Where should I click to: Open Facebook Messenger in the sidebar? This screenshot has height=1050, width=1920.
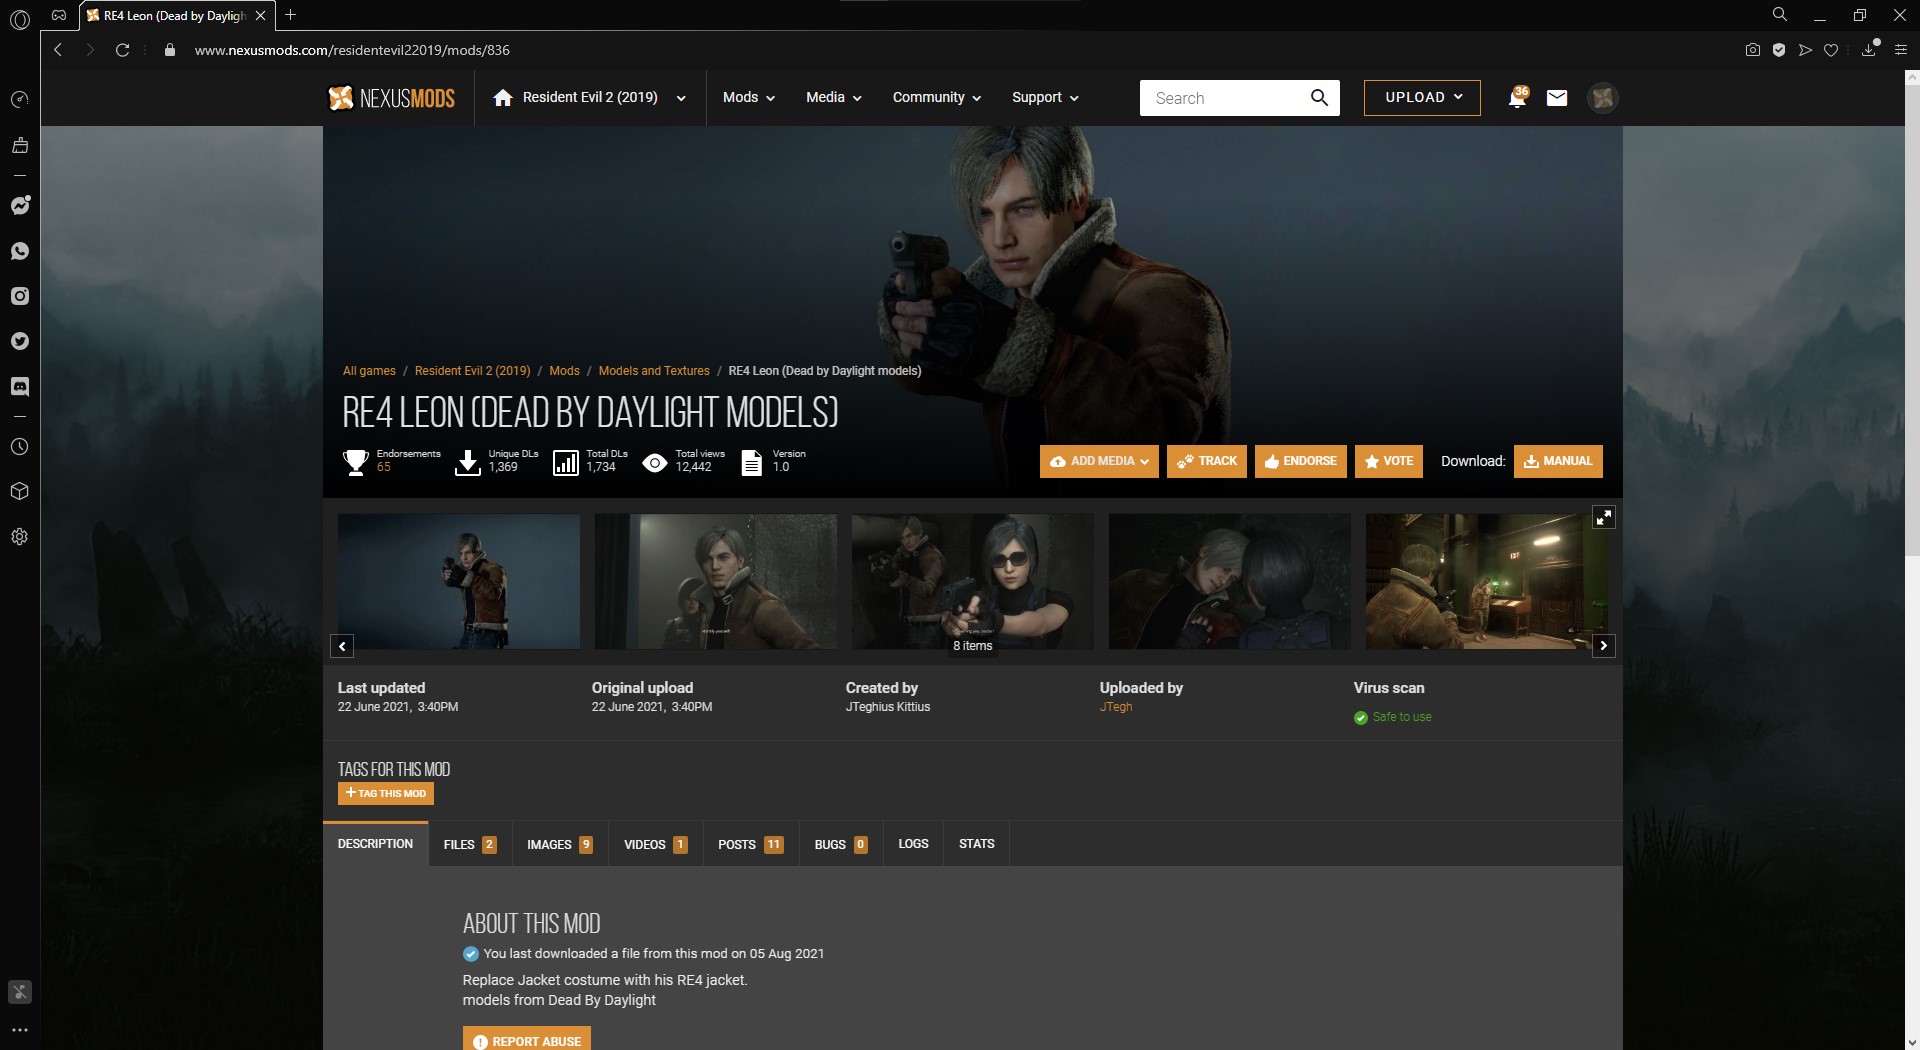[x=20, y=205]
